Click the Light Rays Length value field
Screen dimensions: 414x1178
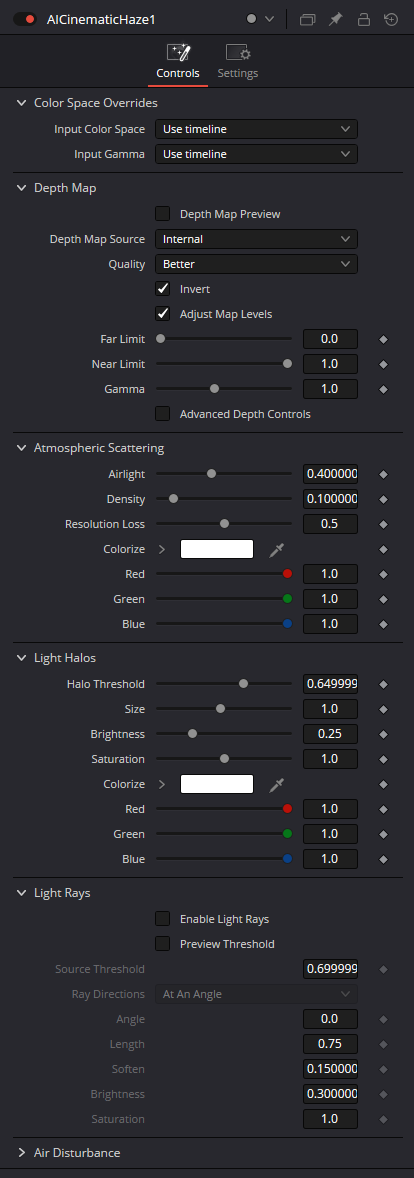pos(330,1044)
